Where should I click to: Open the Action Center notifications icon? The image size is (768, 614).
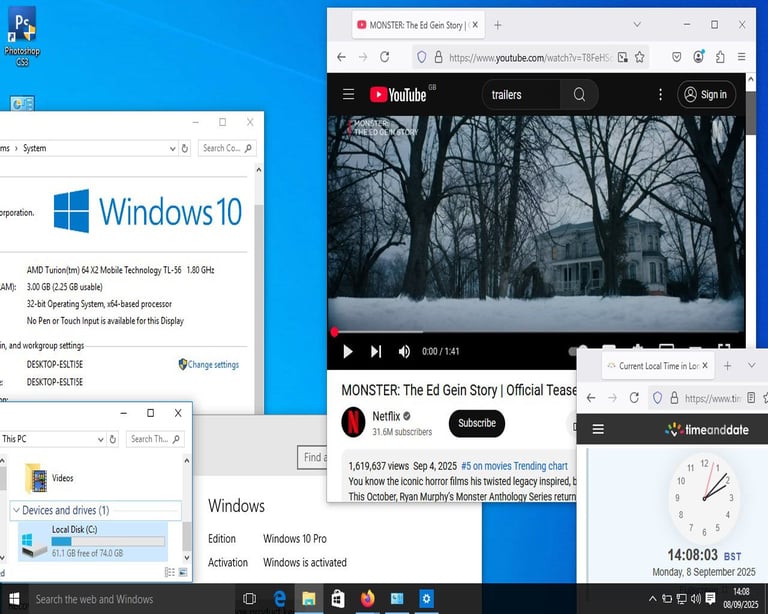coord(710,598)
